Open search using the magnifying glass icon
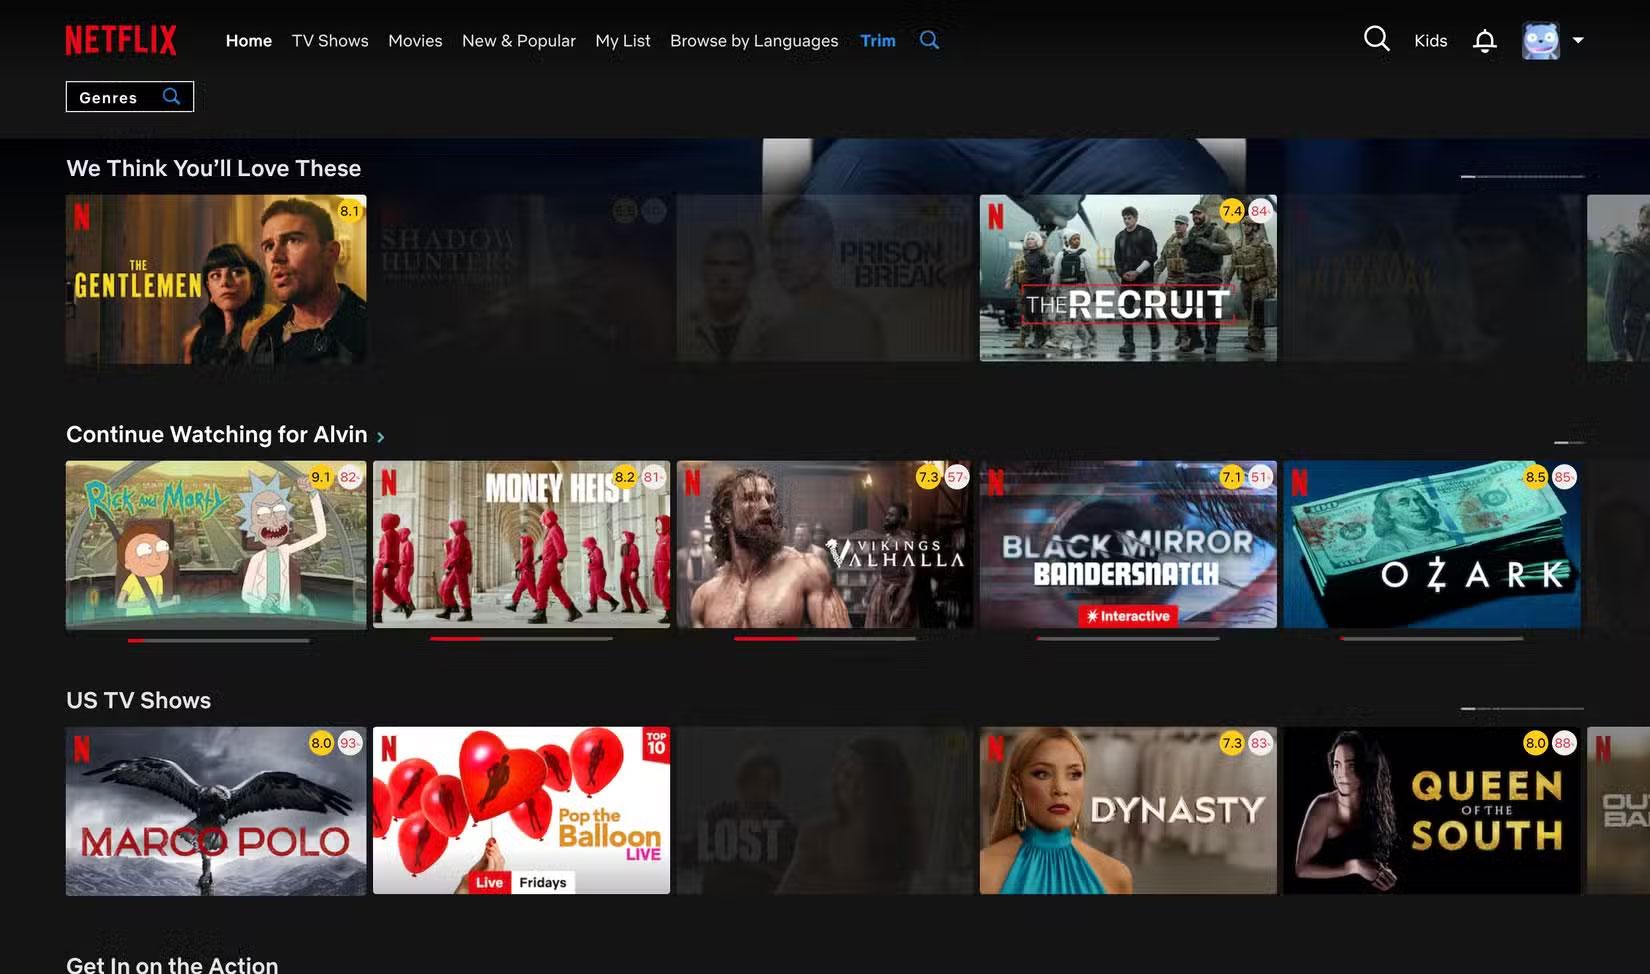Screen dimensions: 1650x974 1377,39
